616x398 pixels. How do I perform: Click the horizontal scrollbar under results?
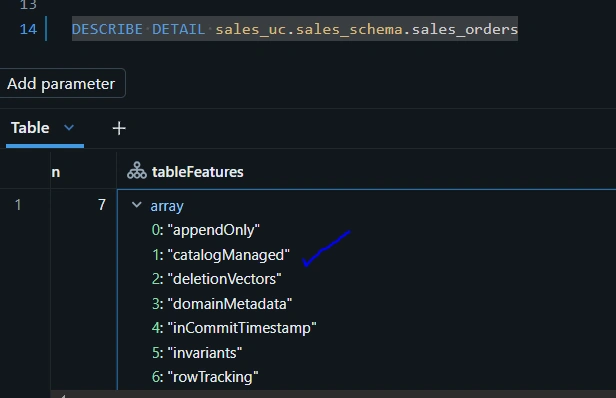(333, 394)
